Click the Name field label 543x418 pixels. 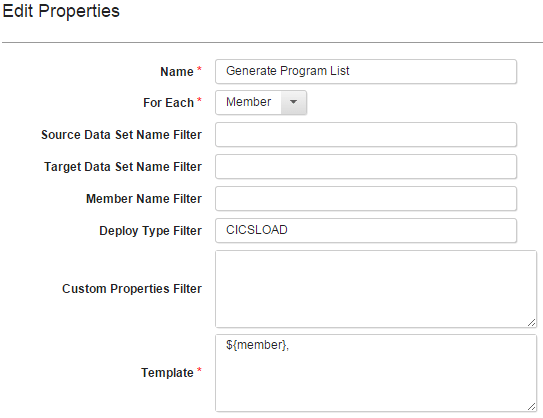(x=177, y=72)
